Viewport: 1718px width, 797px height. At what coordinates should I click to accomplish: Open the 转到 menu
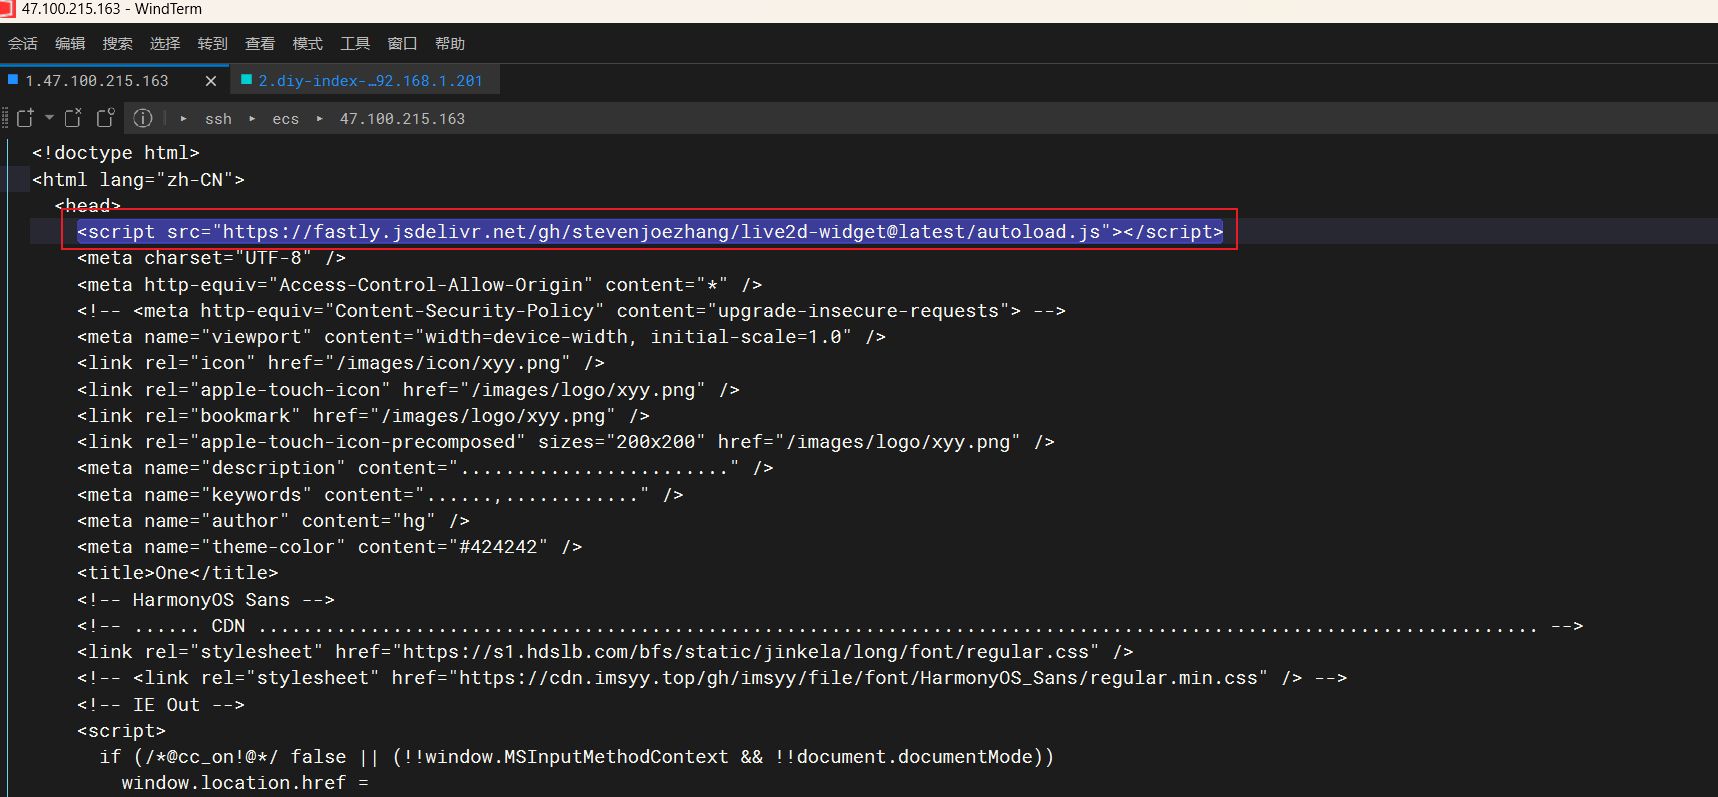[212, 44]
